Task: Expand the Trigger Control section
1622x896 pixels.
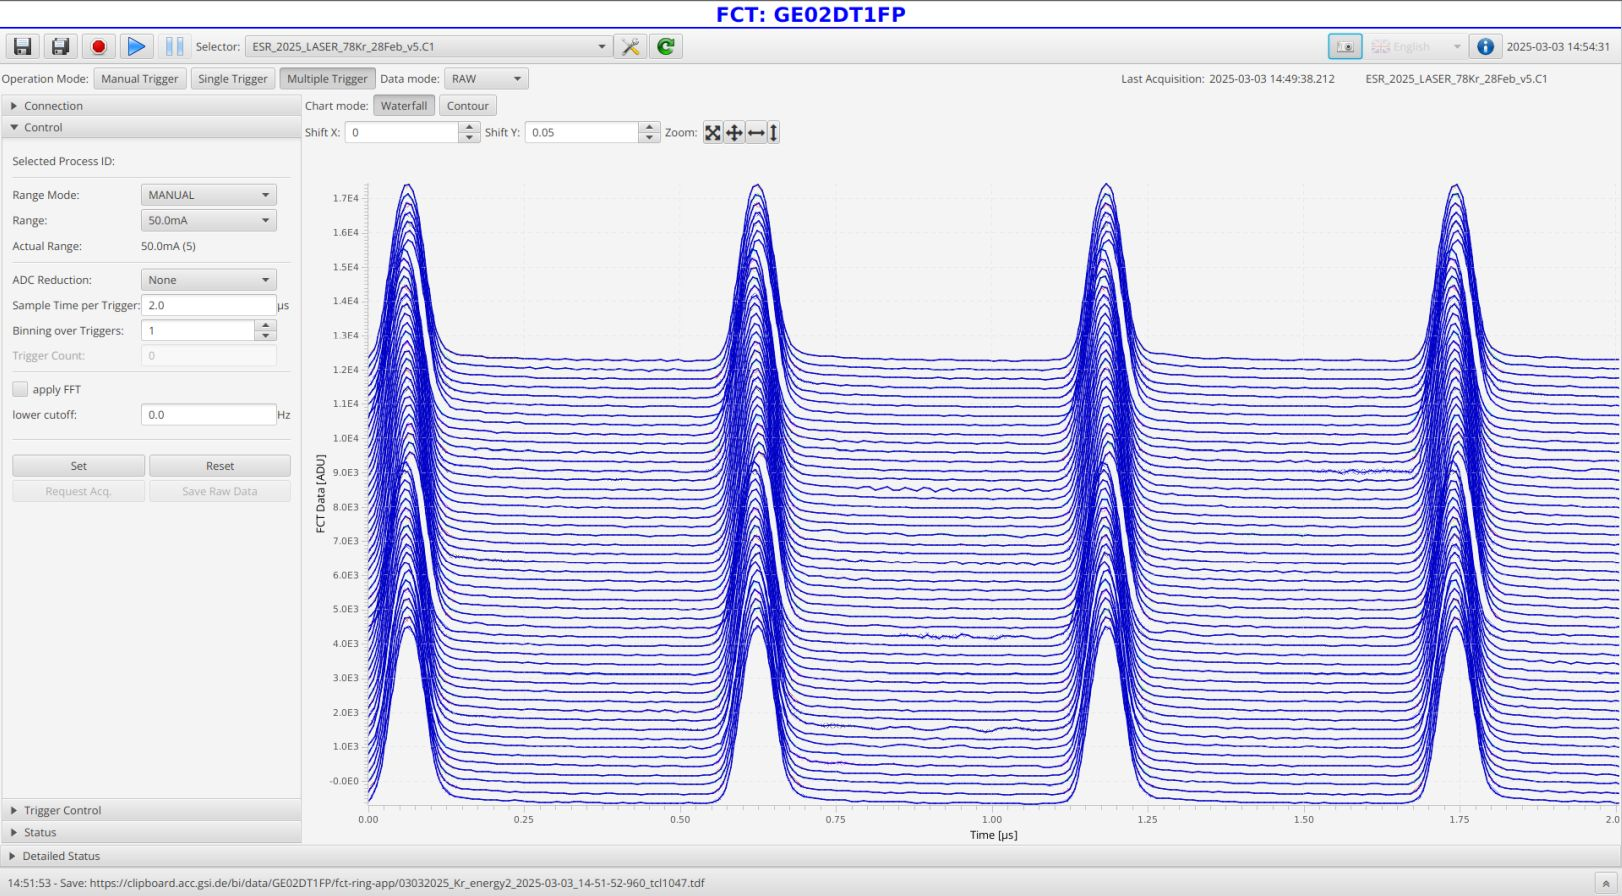Action: pyautogui.click(x=150, y=810)
